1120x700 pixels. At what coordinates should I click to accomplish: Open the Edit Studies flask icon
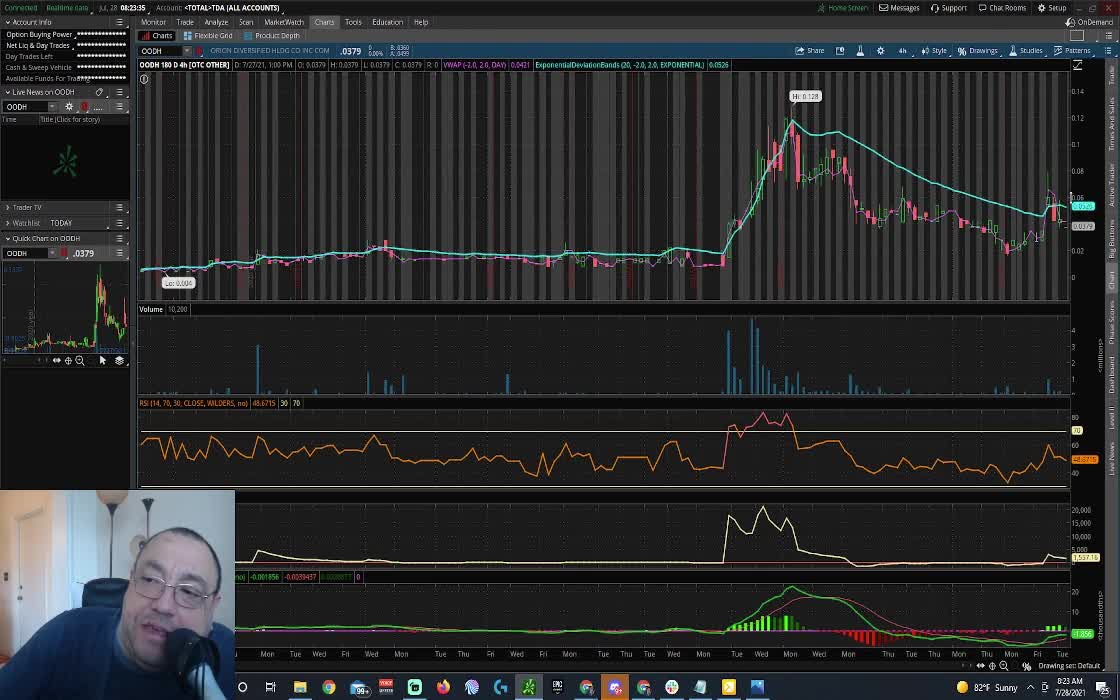pyautogui.click(x=860, y=51)
